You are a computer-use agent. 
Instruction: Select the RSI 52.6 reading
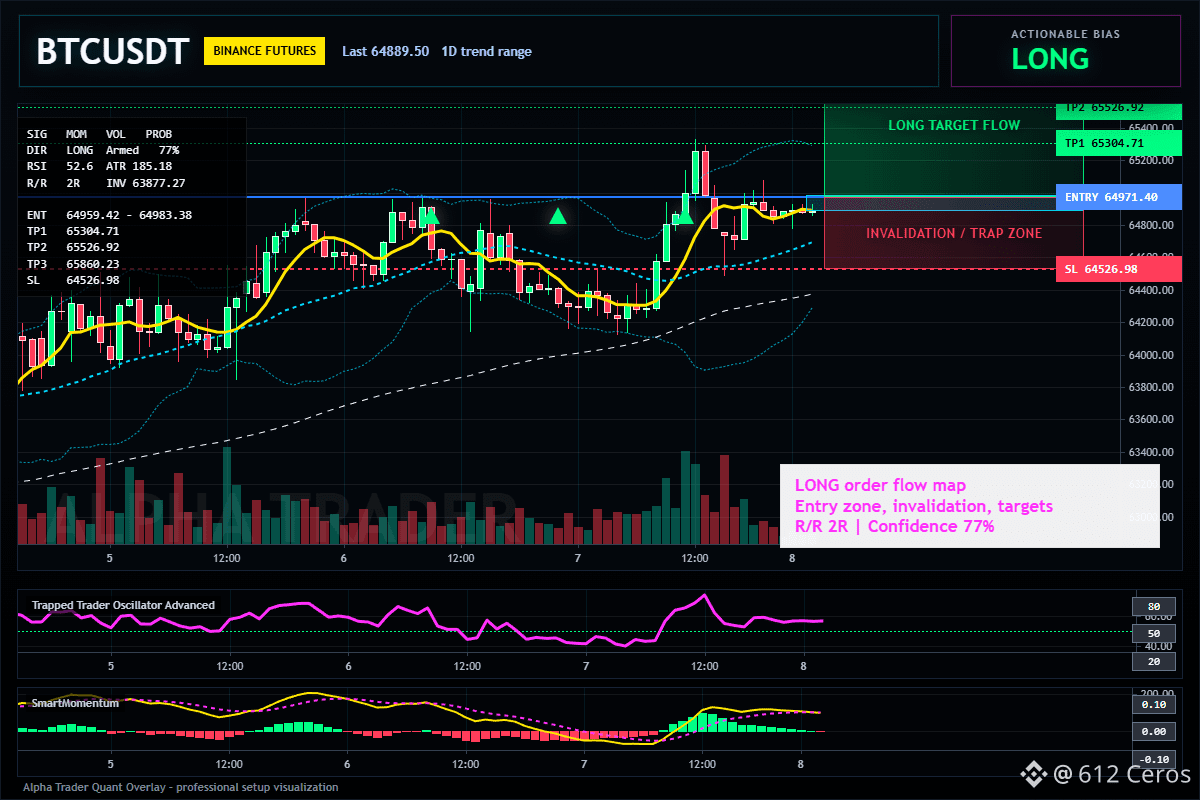60,166
